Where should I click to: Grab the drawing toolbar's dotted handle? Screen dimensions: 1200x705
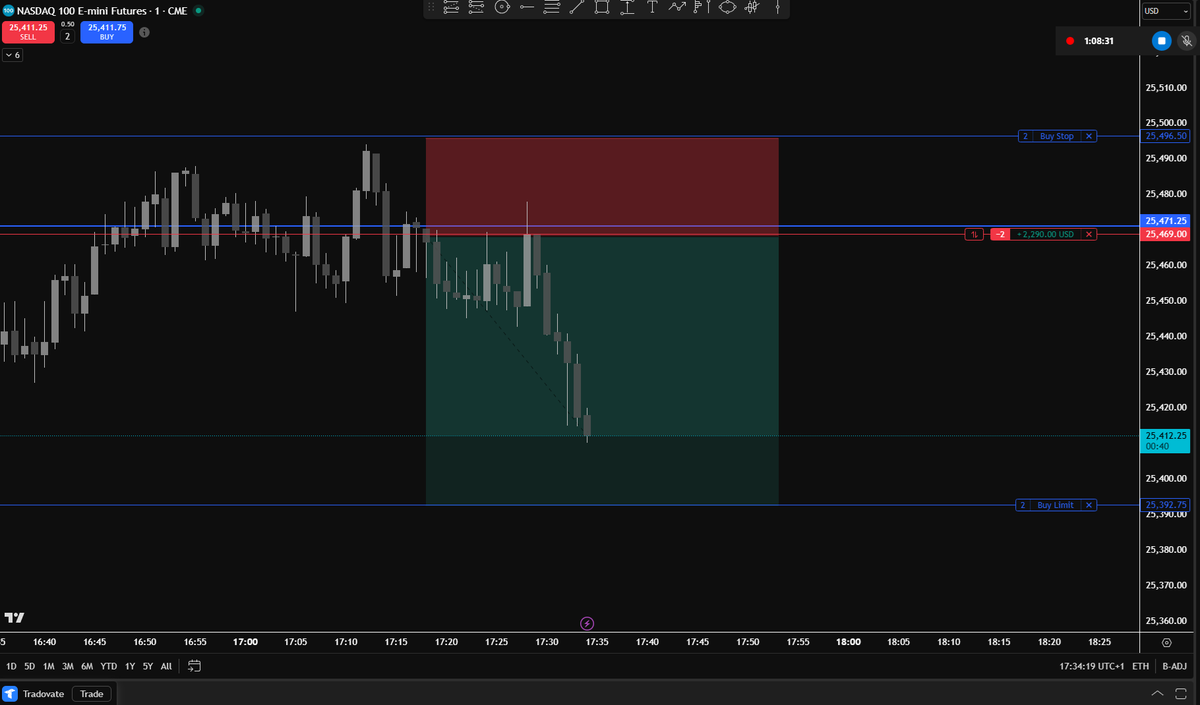432,8
